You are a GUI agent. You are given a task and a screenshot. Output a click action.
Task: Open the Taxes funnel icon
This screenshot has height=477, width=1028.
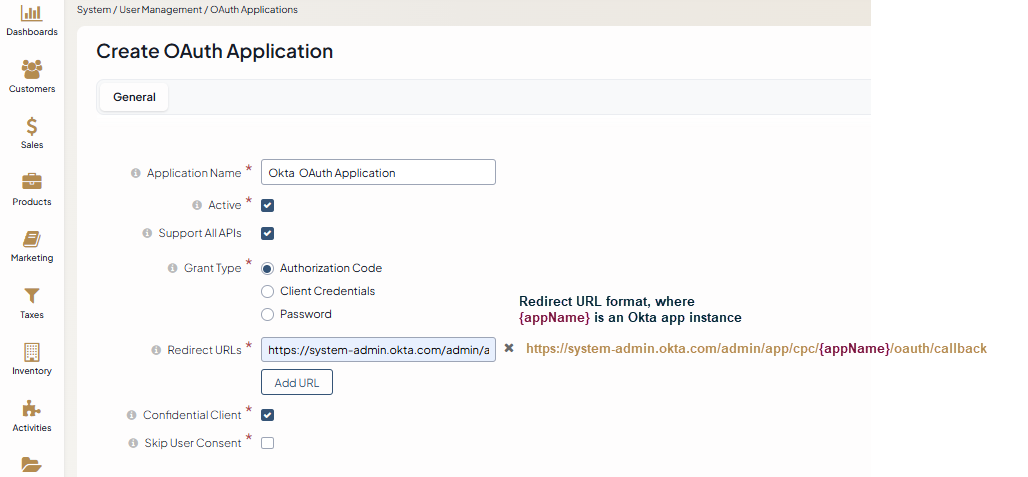pyautogui.click(x=32, y=296)
